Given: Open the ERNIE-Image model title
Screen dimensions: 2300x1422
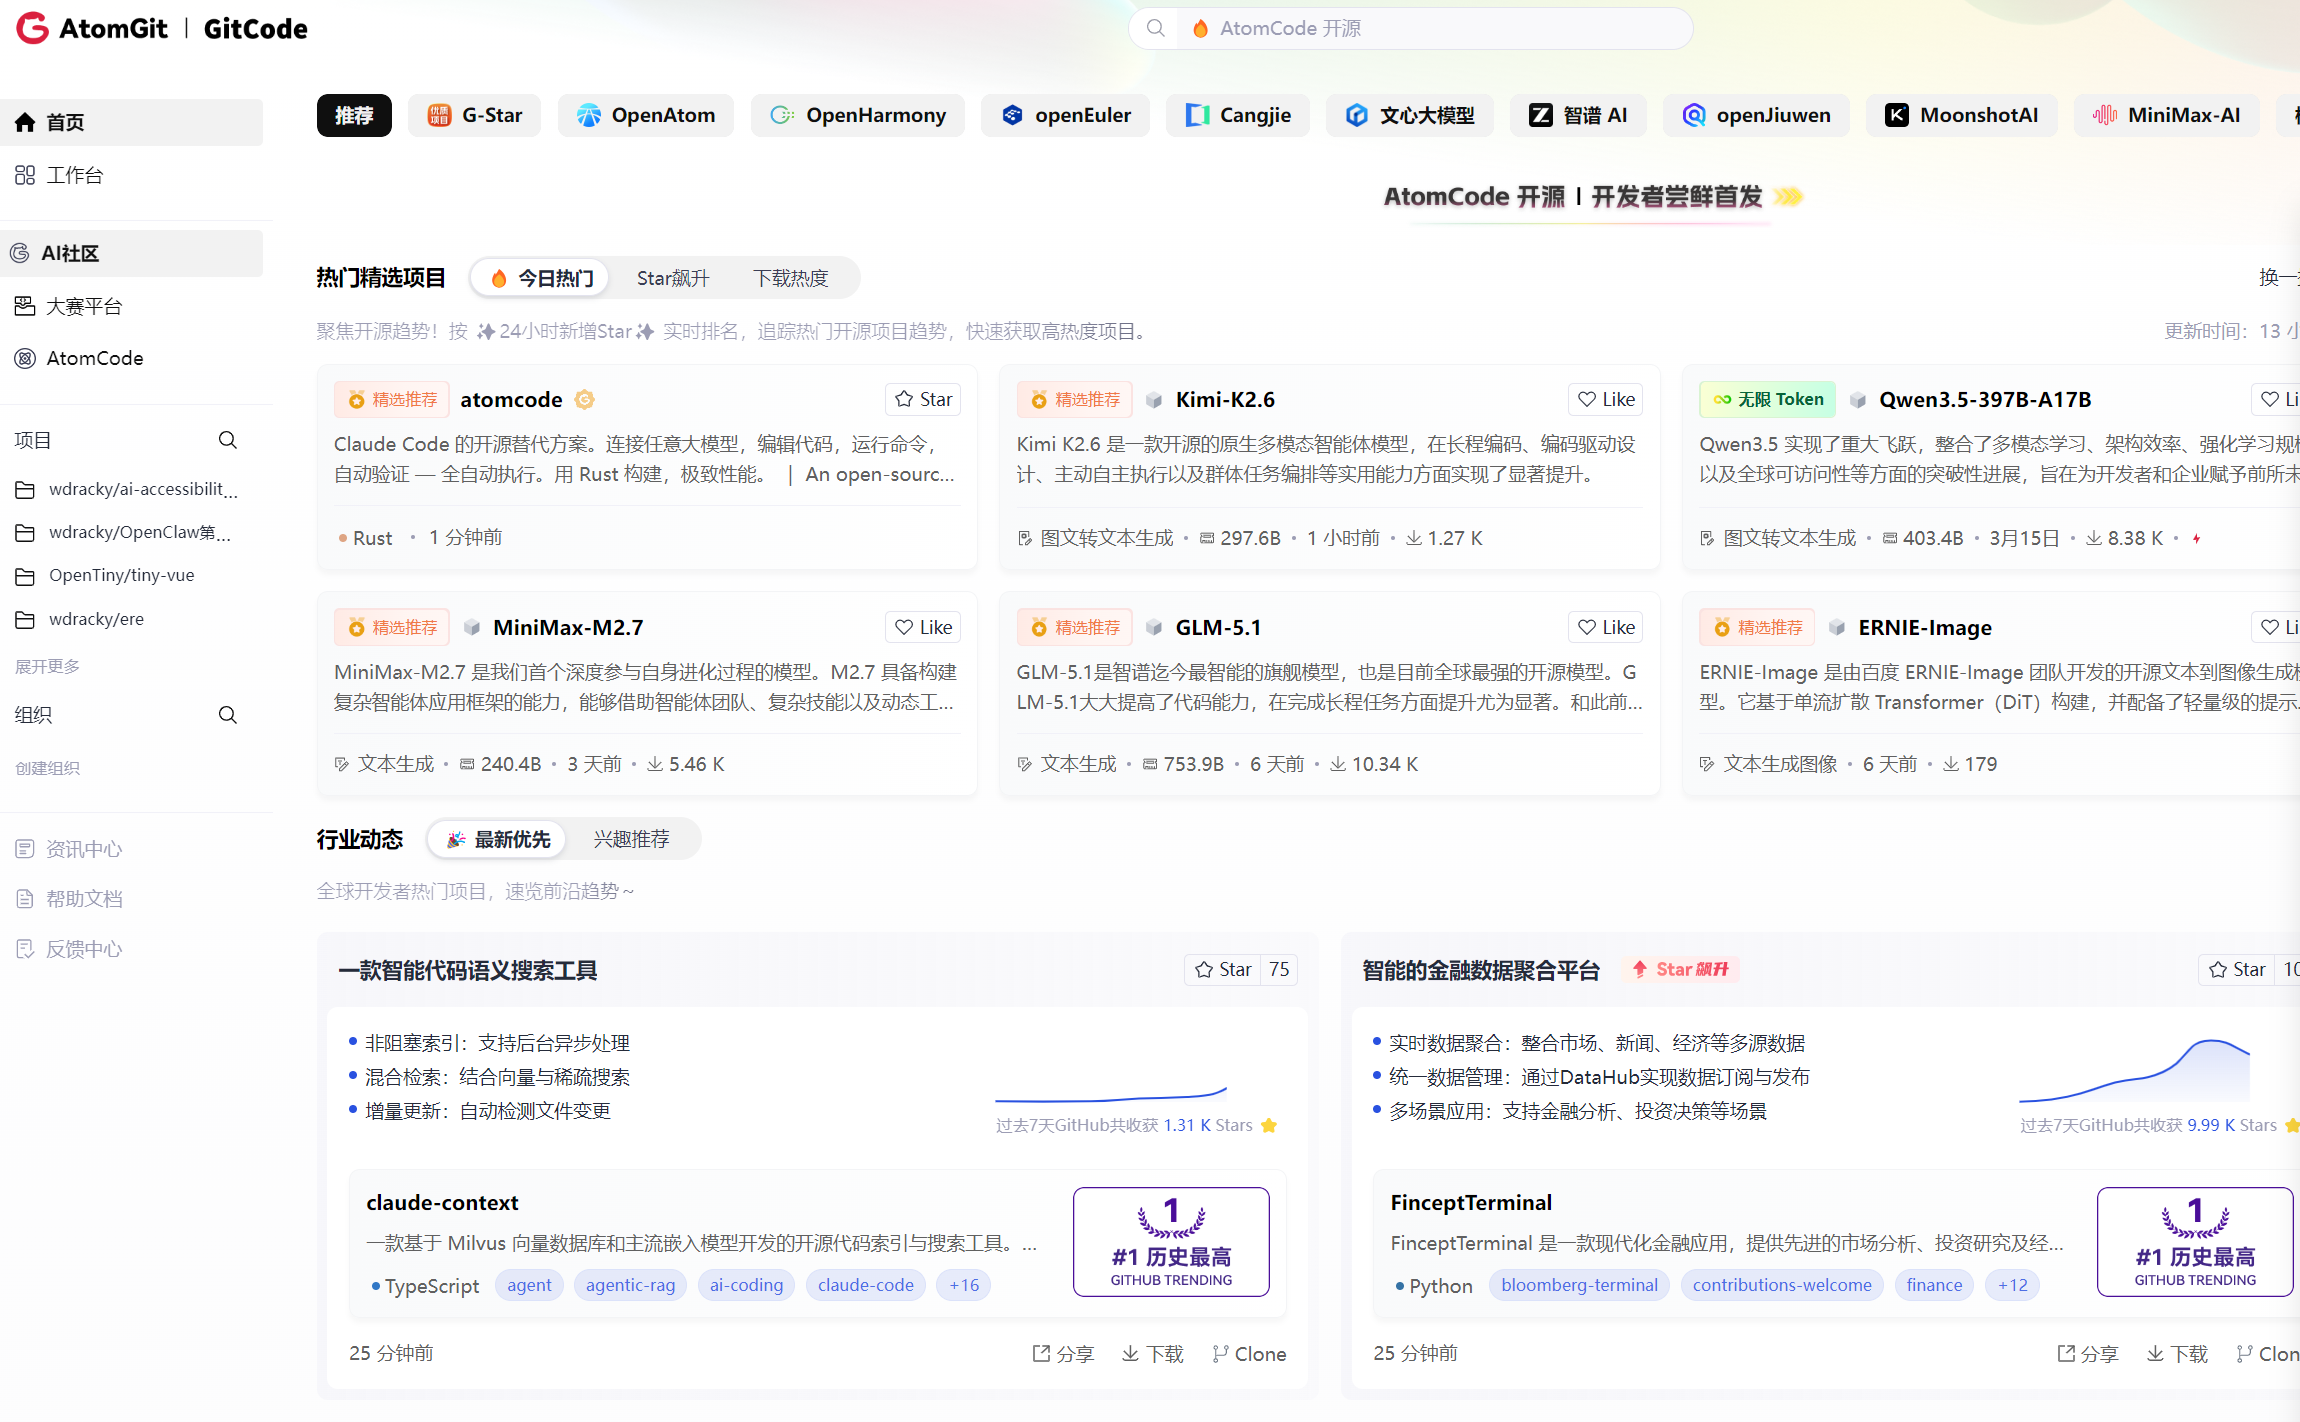Looking at the screenshot, I should tap(1925, 627).
